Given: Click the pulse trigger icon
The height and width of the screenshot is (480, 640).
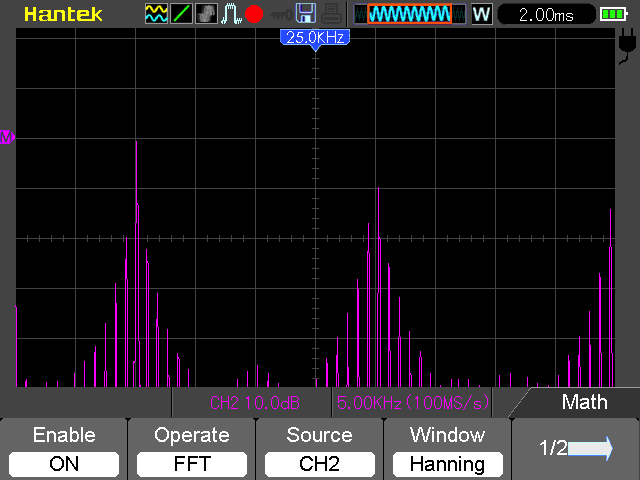Looking at the screenshot, I should coord(231,14).
